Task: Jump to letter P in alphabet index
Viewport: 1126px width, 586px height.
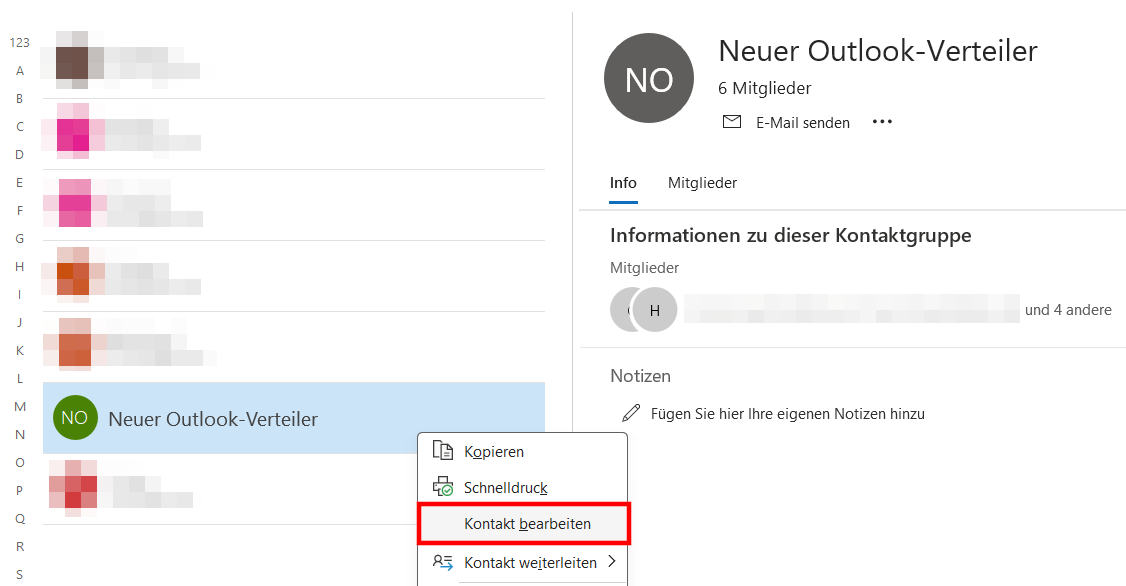Action: (20, 490)
